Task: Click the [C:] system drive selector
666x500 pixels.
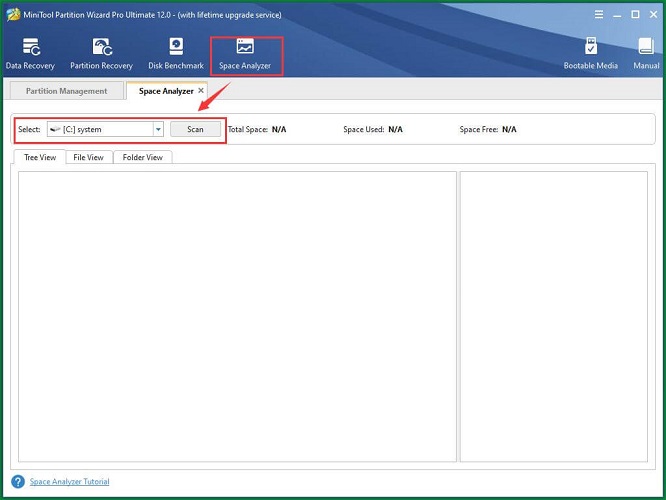Action: click(x=105, y=129)
